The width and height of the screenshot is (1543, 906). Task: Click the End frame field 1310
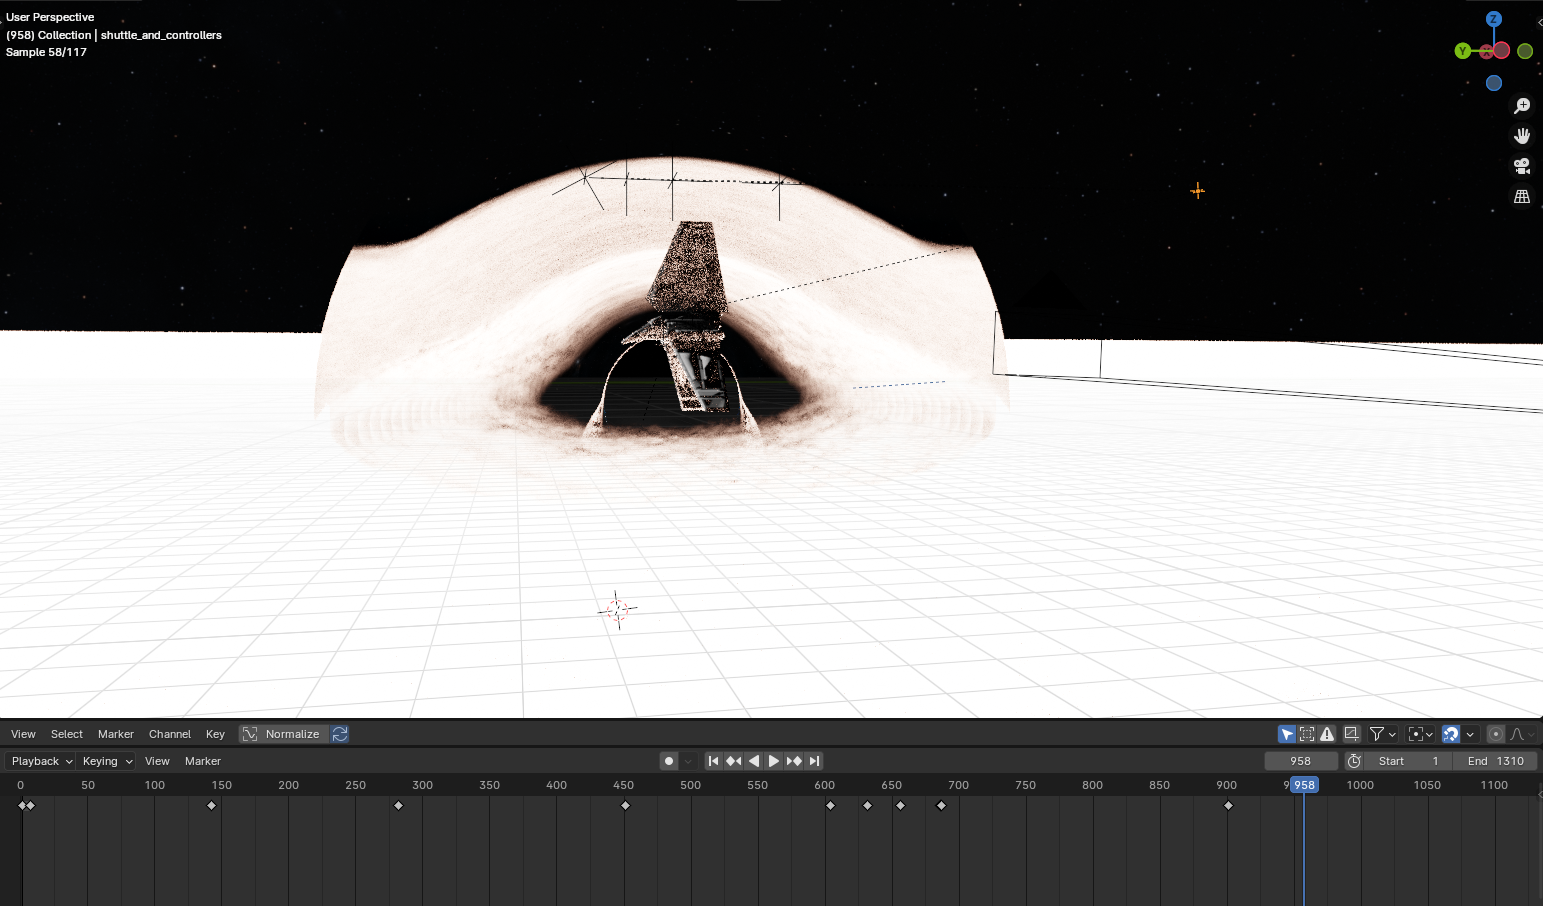pyautogui.click(x=1495, y=761)
